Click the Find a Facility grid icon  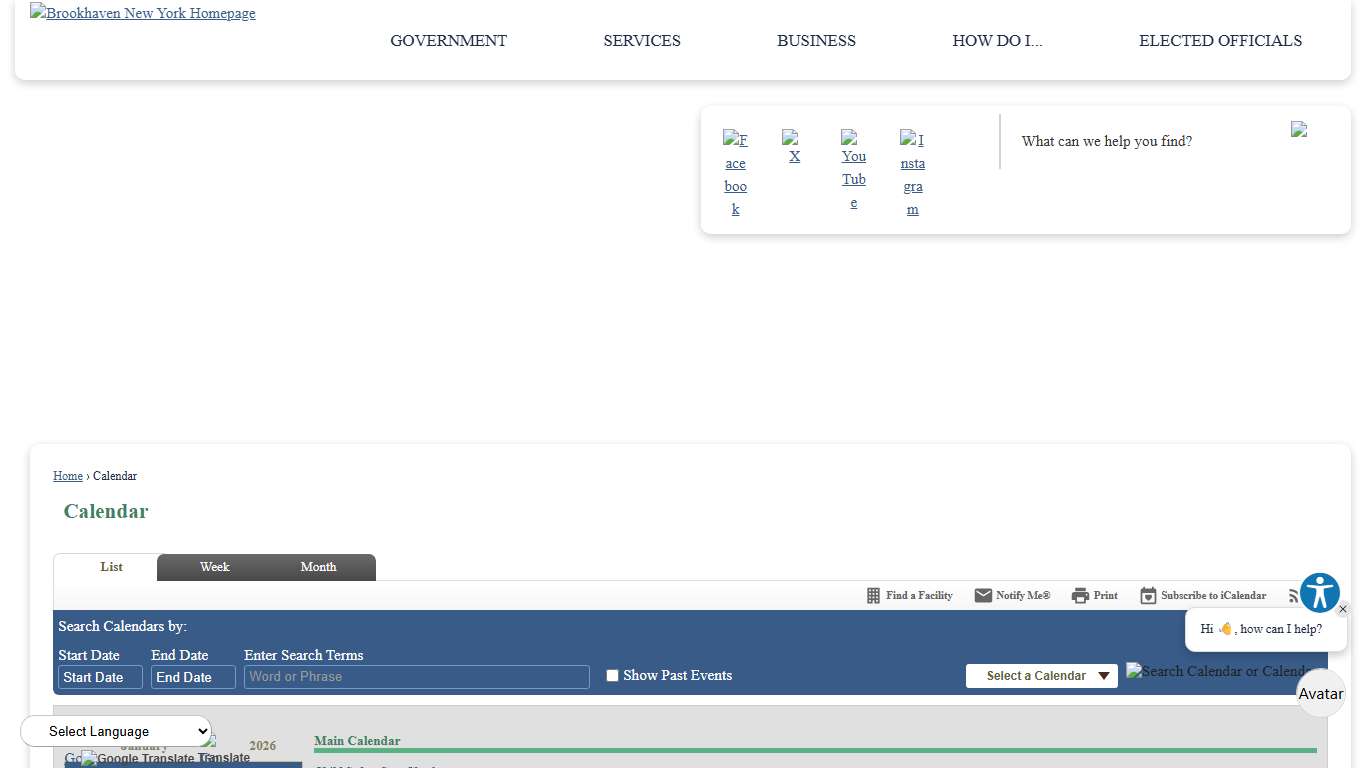coord(873,596)
